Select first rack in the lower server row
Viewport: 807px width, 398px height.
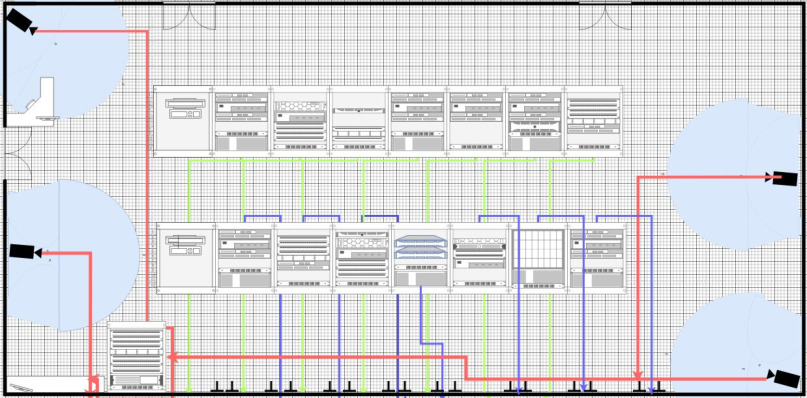coord(186,258)
